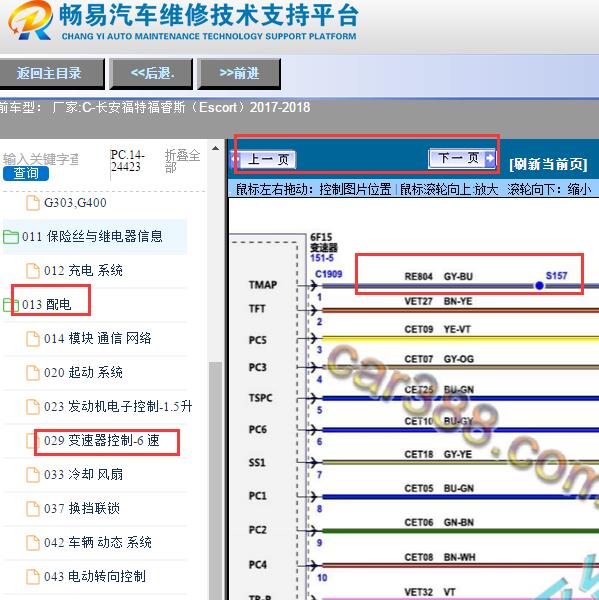Image resolution: width=599 pixels, height=600 pixels.
Task: Open 037 换挡联锁 item
Action: pos(82,509)
